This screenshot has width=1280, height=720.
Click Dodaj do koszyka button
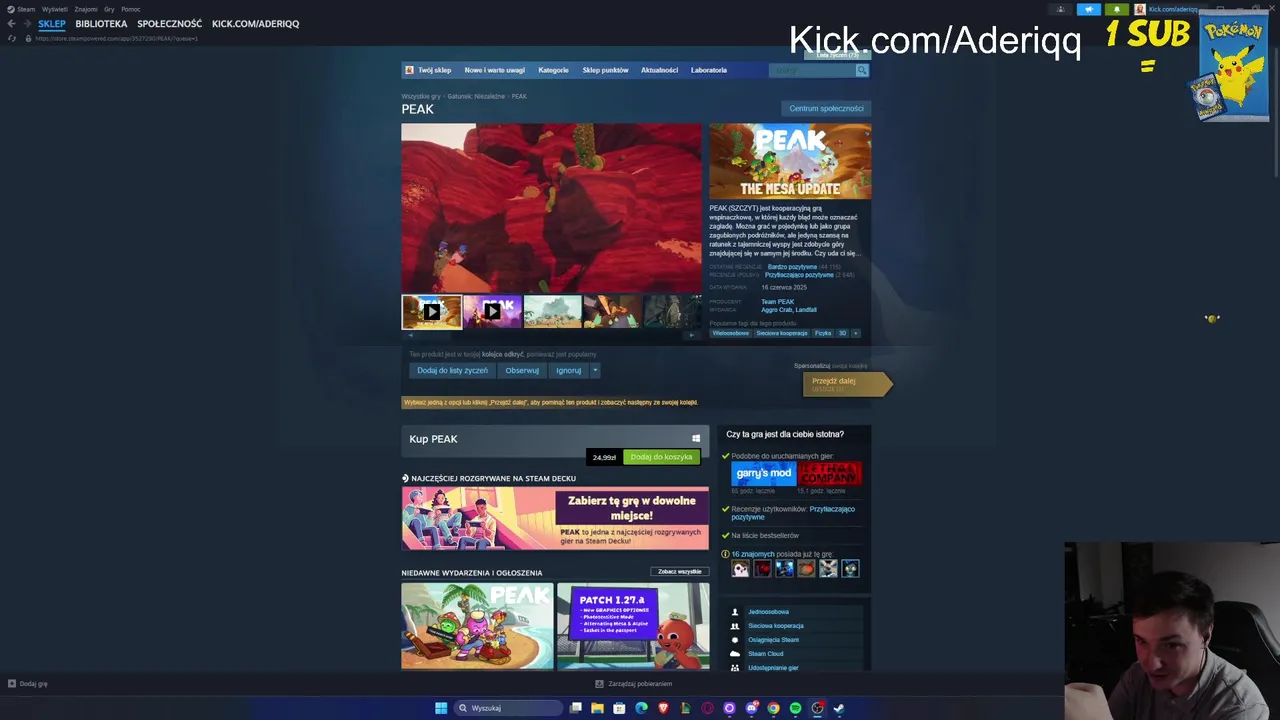(x=661, y=457)
